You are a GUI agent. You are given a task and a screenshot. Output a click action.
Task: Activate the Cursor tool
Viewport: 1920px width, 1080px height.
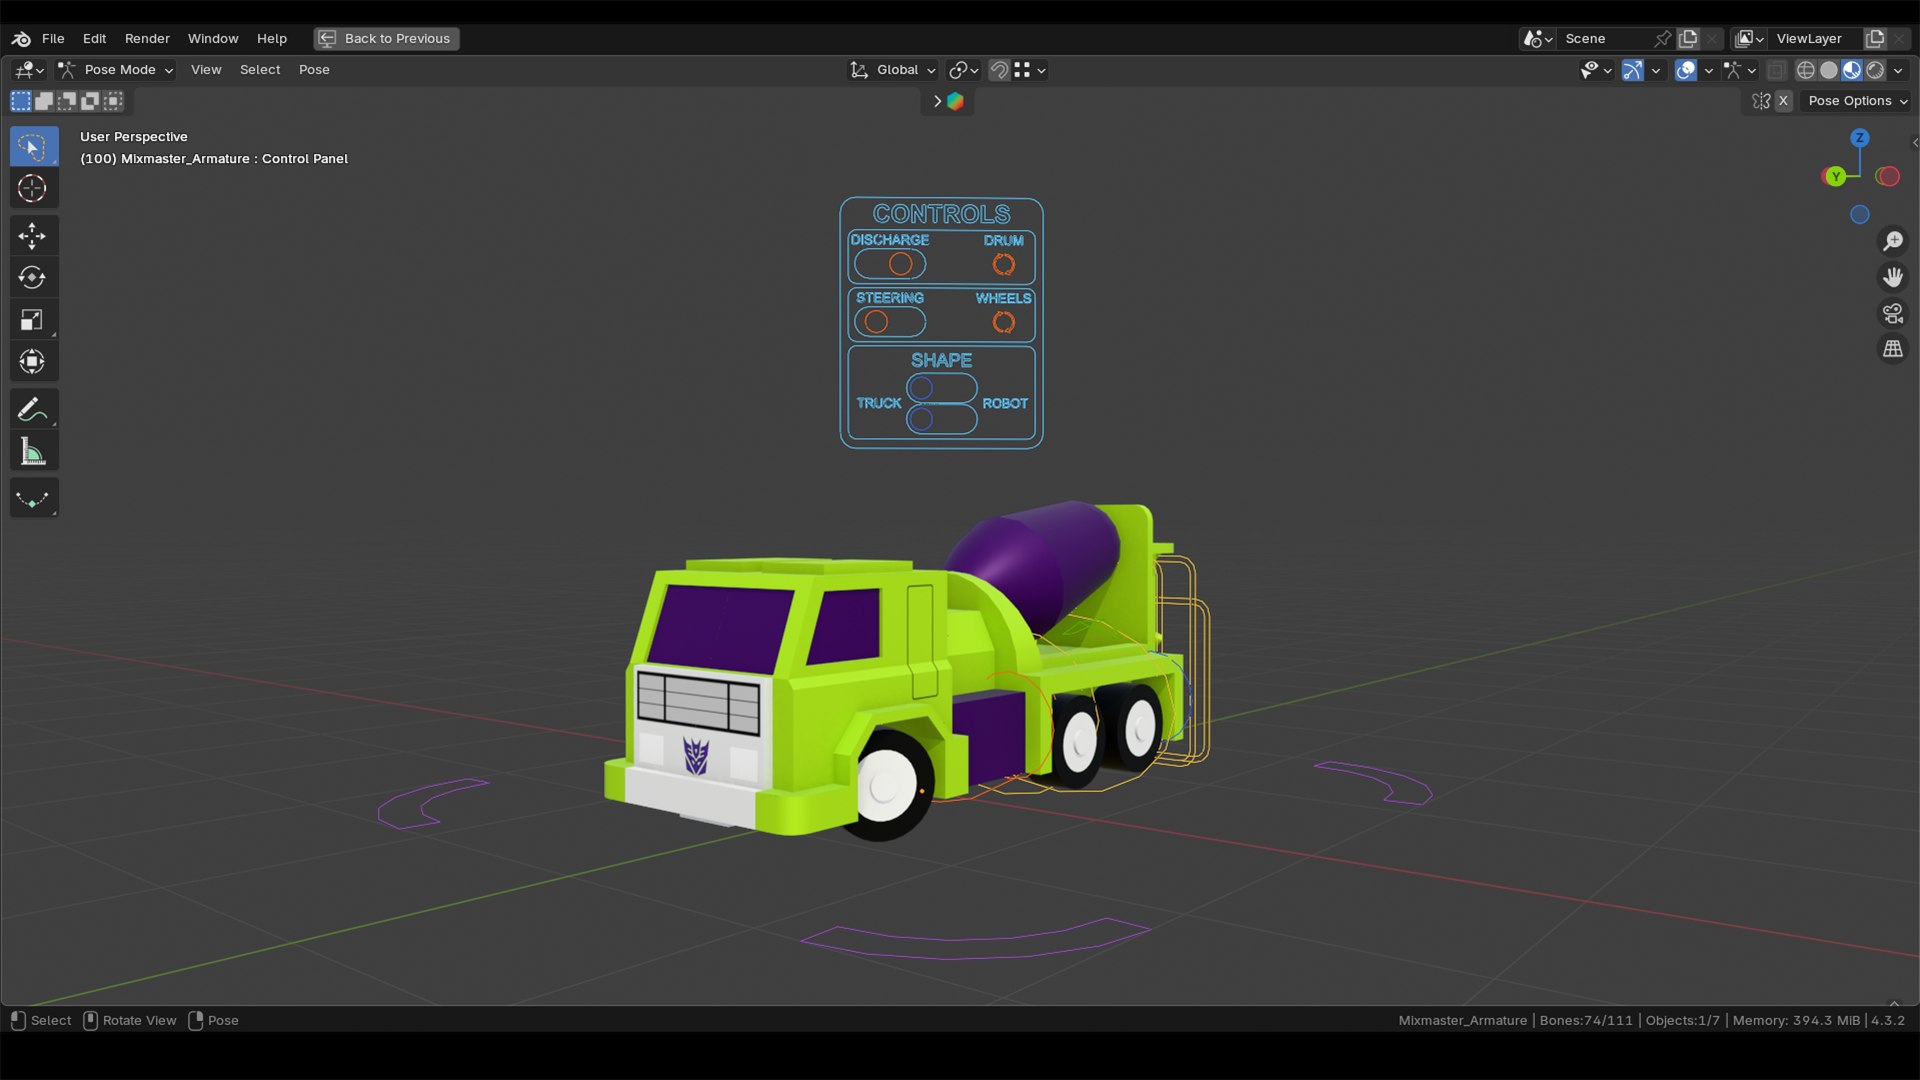(x=34, y=188)
